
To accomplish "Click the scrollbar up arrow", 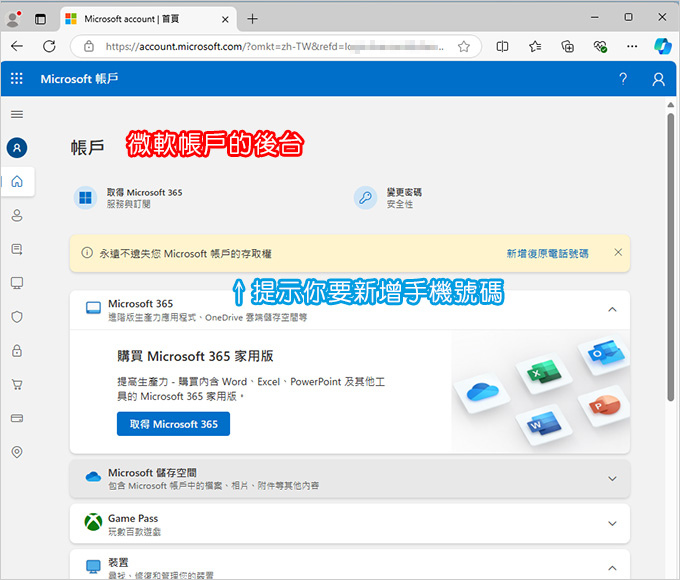I will point(670,105).
